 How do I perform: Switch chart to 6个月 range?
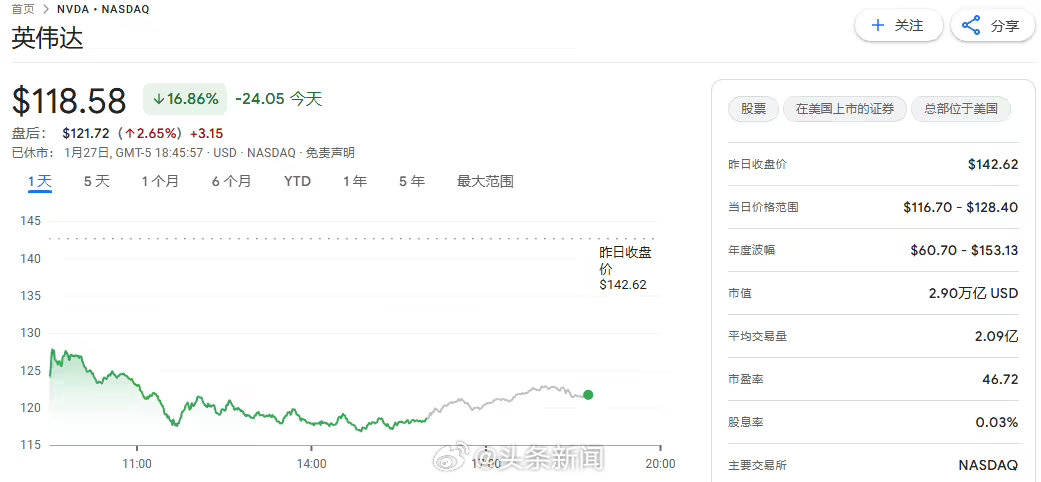[x=232, y=181]
